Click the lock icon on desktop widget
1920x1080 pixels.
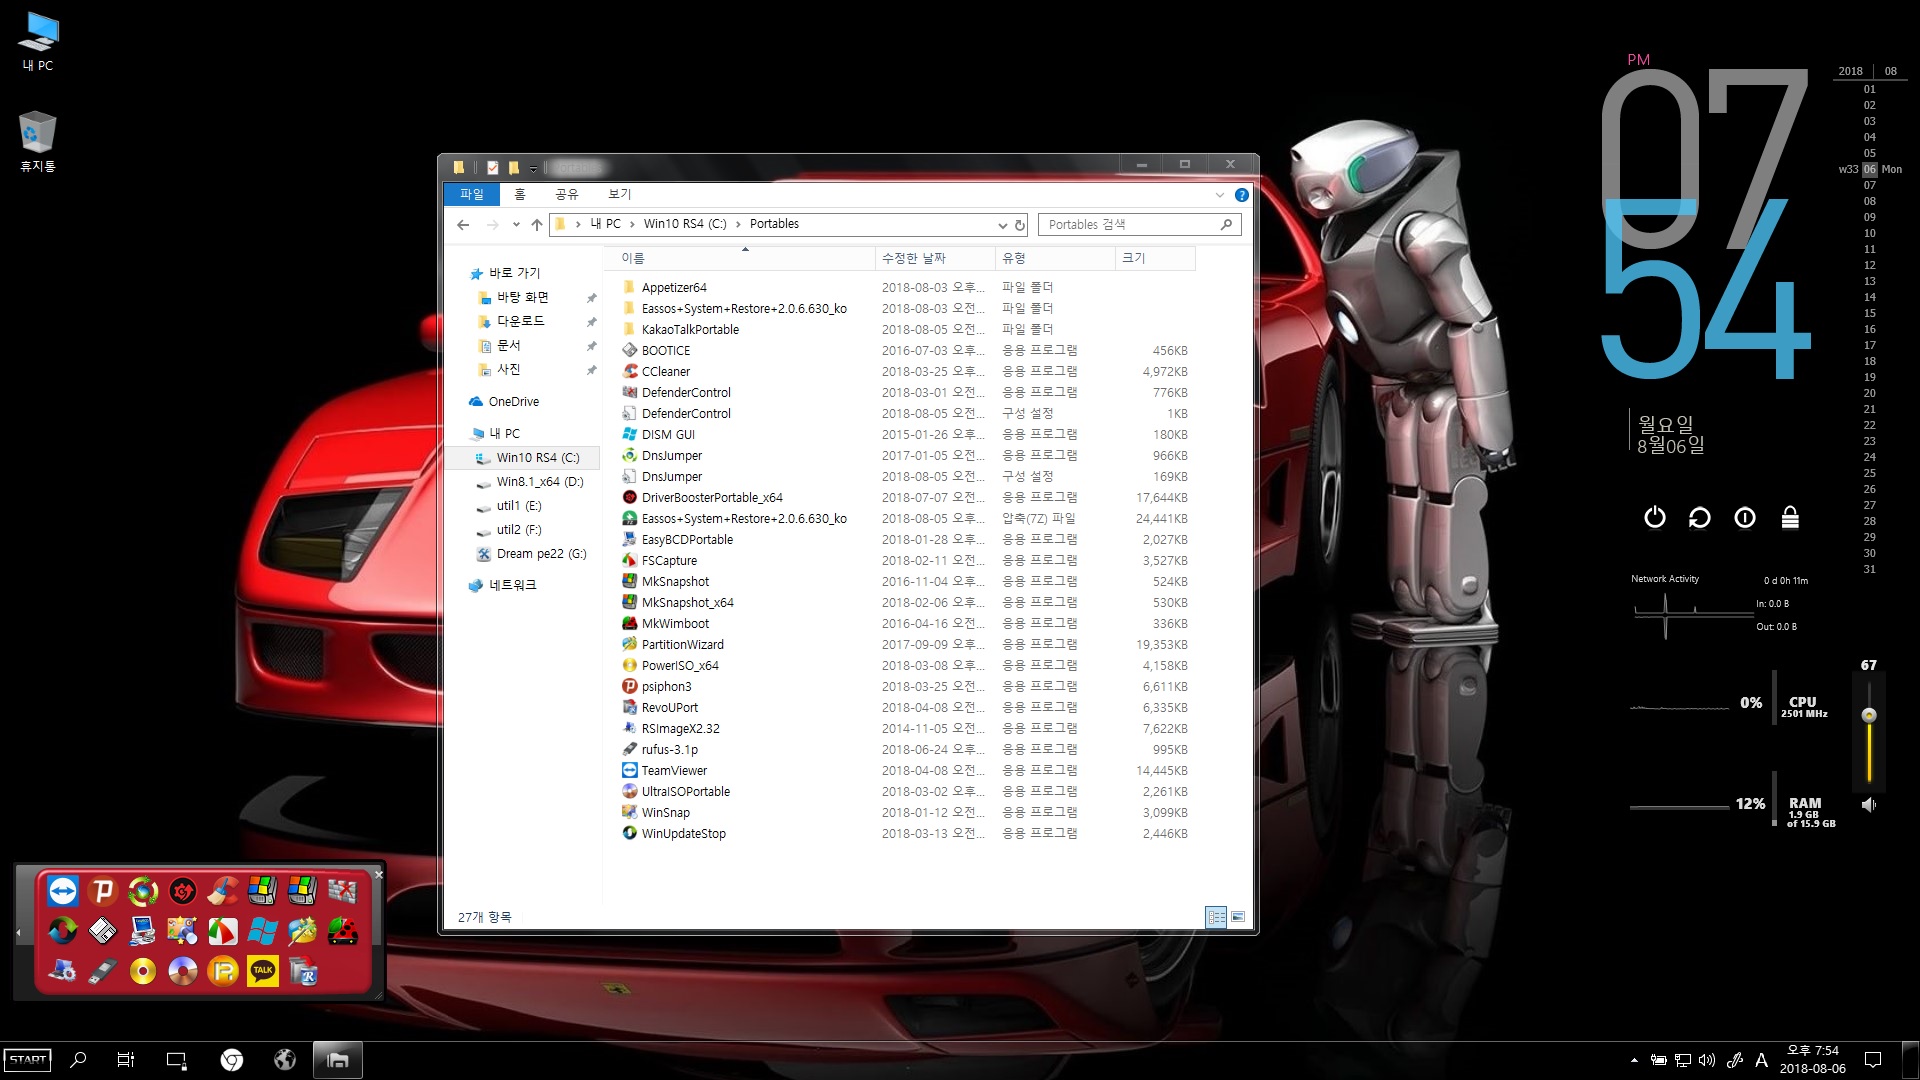click(x=1790, y=517)
